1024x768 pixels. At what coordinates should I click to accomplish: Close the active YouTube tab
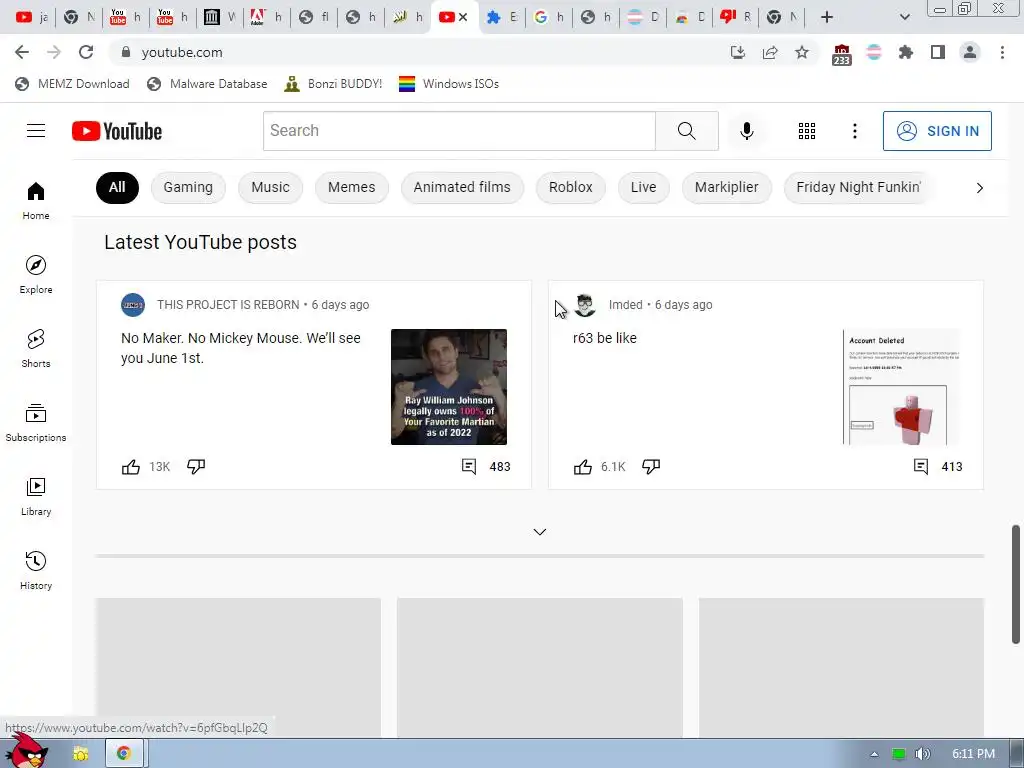[x=463, y=17]
